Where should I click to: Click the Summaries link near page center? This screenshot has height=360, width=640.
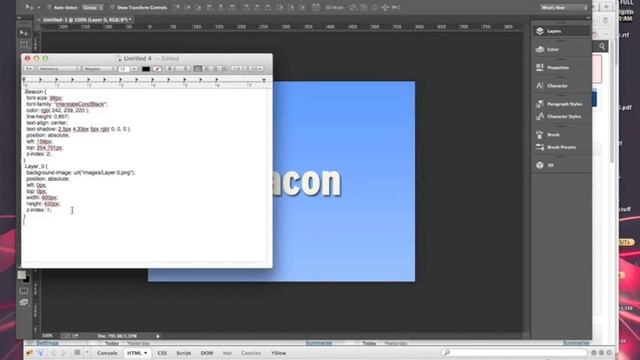(x=319, y=343)
